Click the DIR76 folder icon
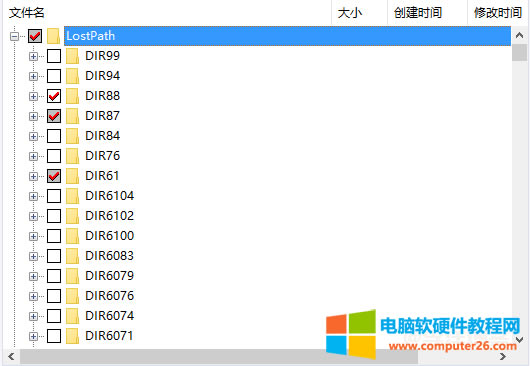 click(72, 156)
